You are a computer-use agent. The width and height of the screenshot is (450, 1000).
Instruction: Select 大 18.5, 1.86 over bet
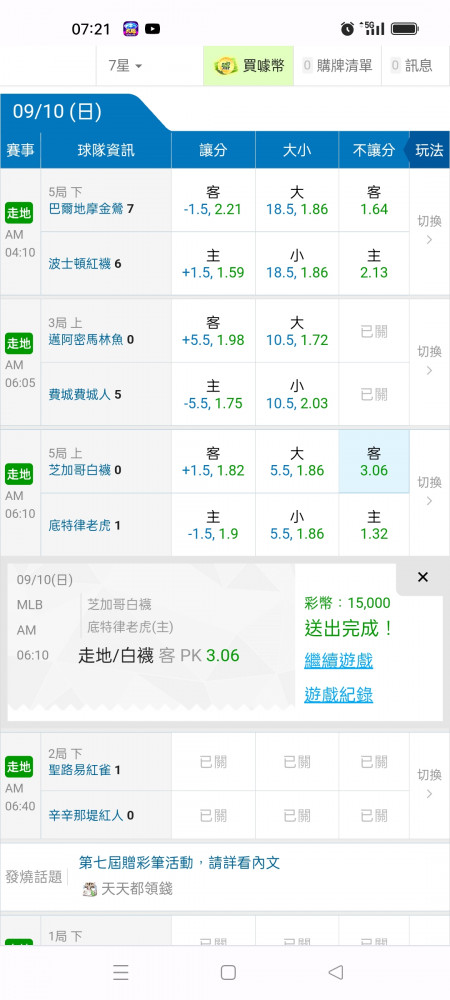297,200
